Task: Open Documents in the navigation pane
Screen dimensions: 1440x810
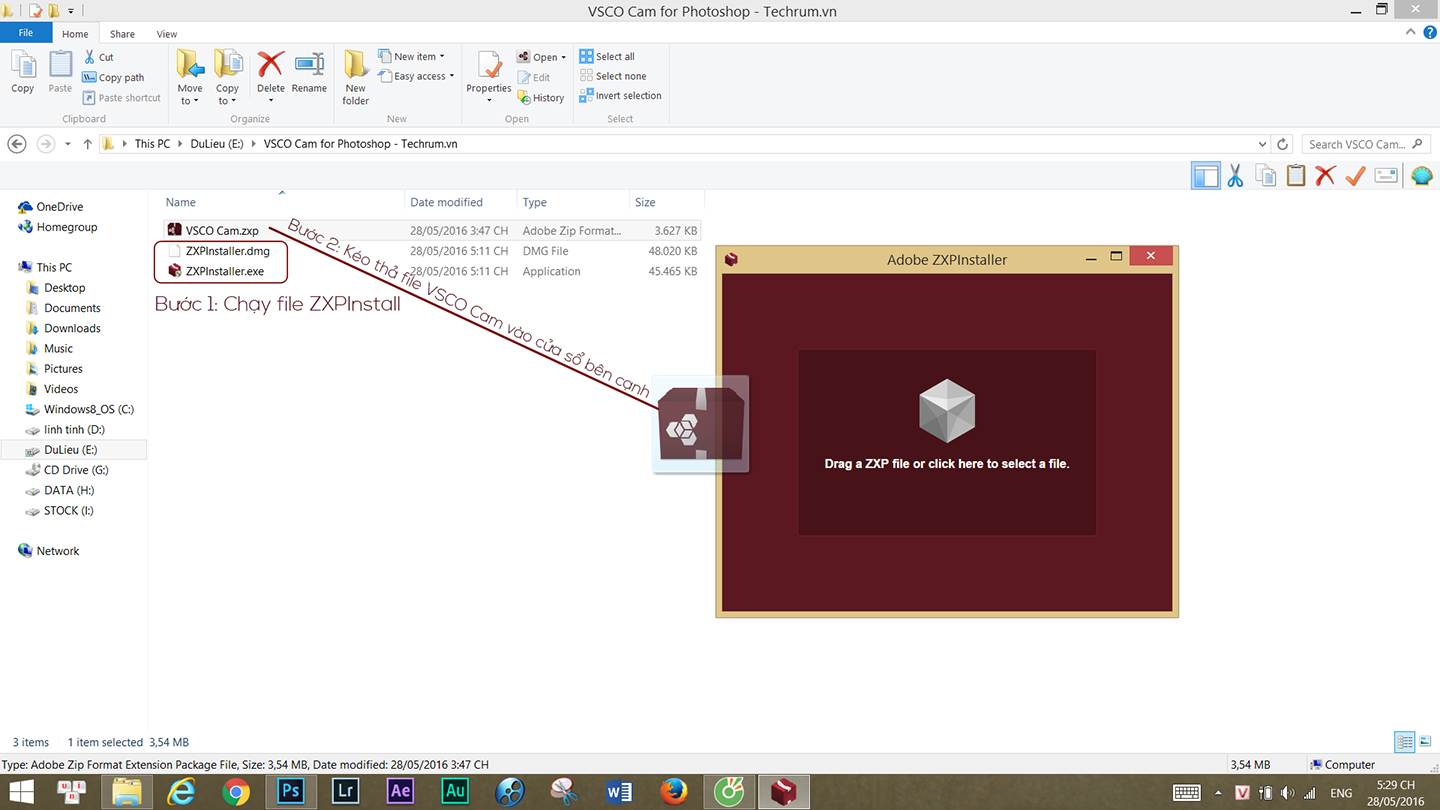Action: pos(72,308)
